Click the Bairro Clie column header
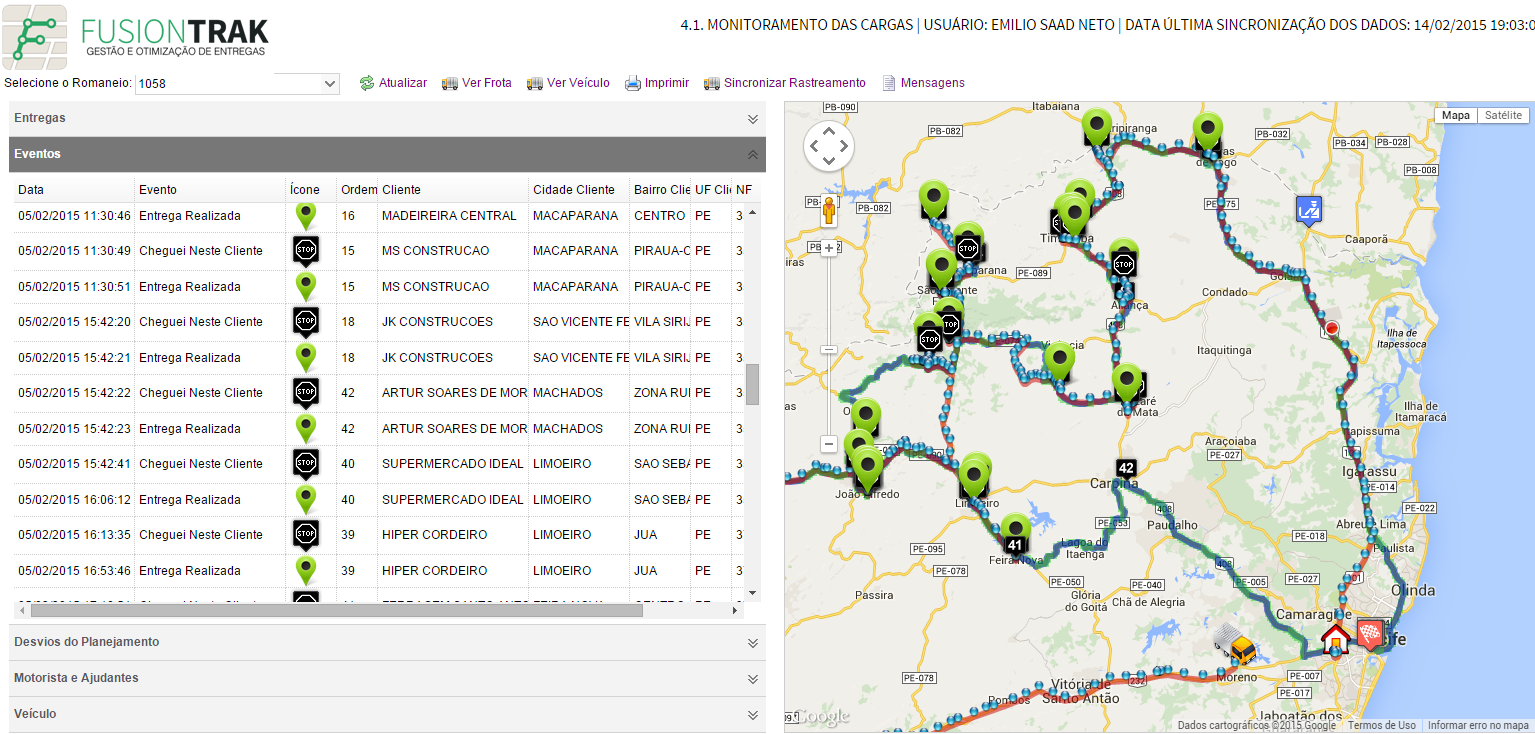This screenshot has height=734, width=1535. [x=661, y=189]
